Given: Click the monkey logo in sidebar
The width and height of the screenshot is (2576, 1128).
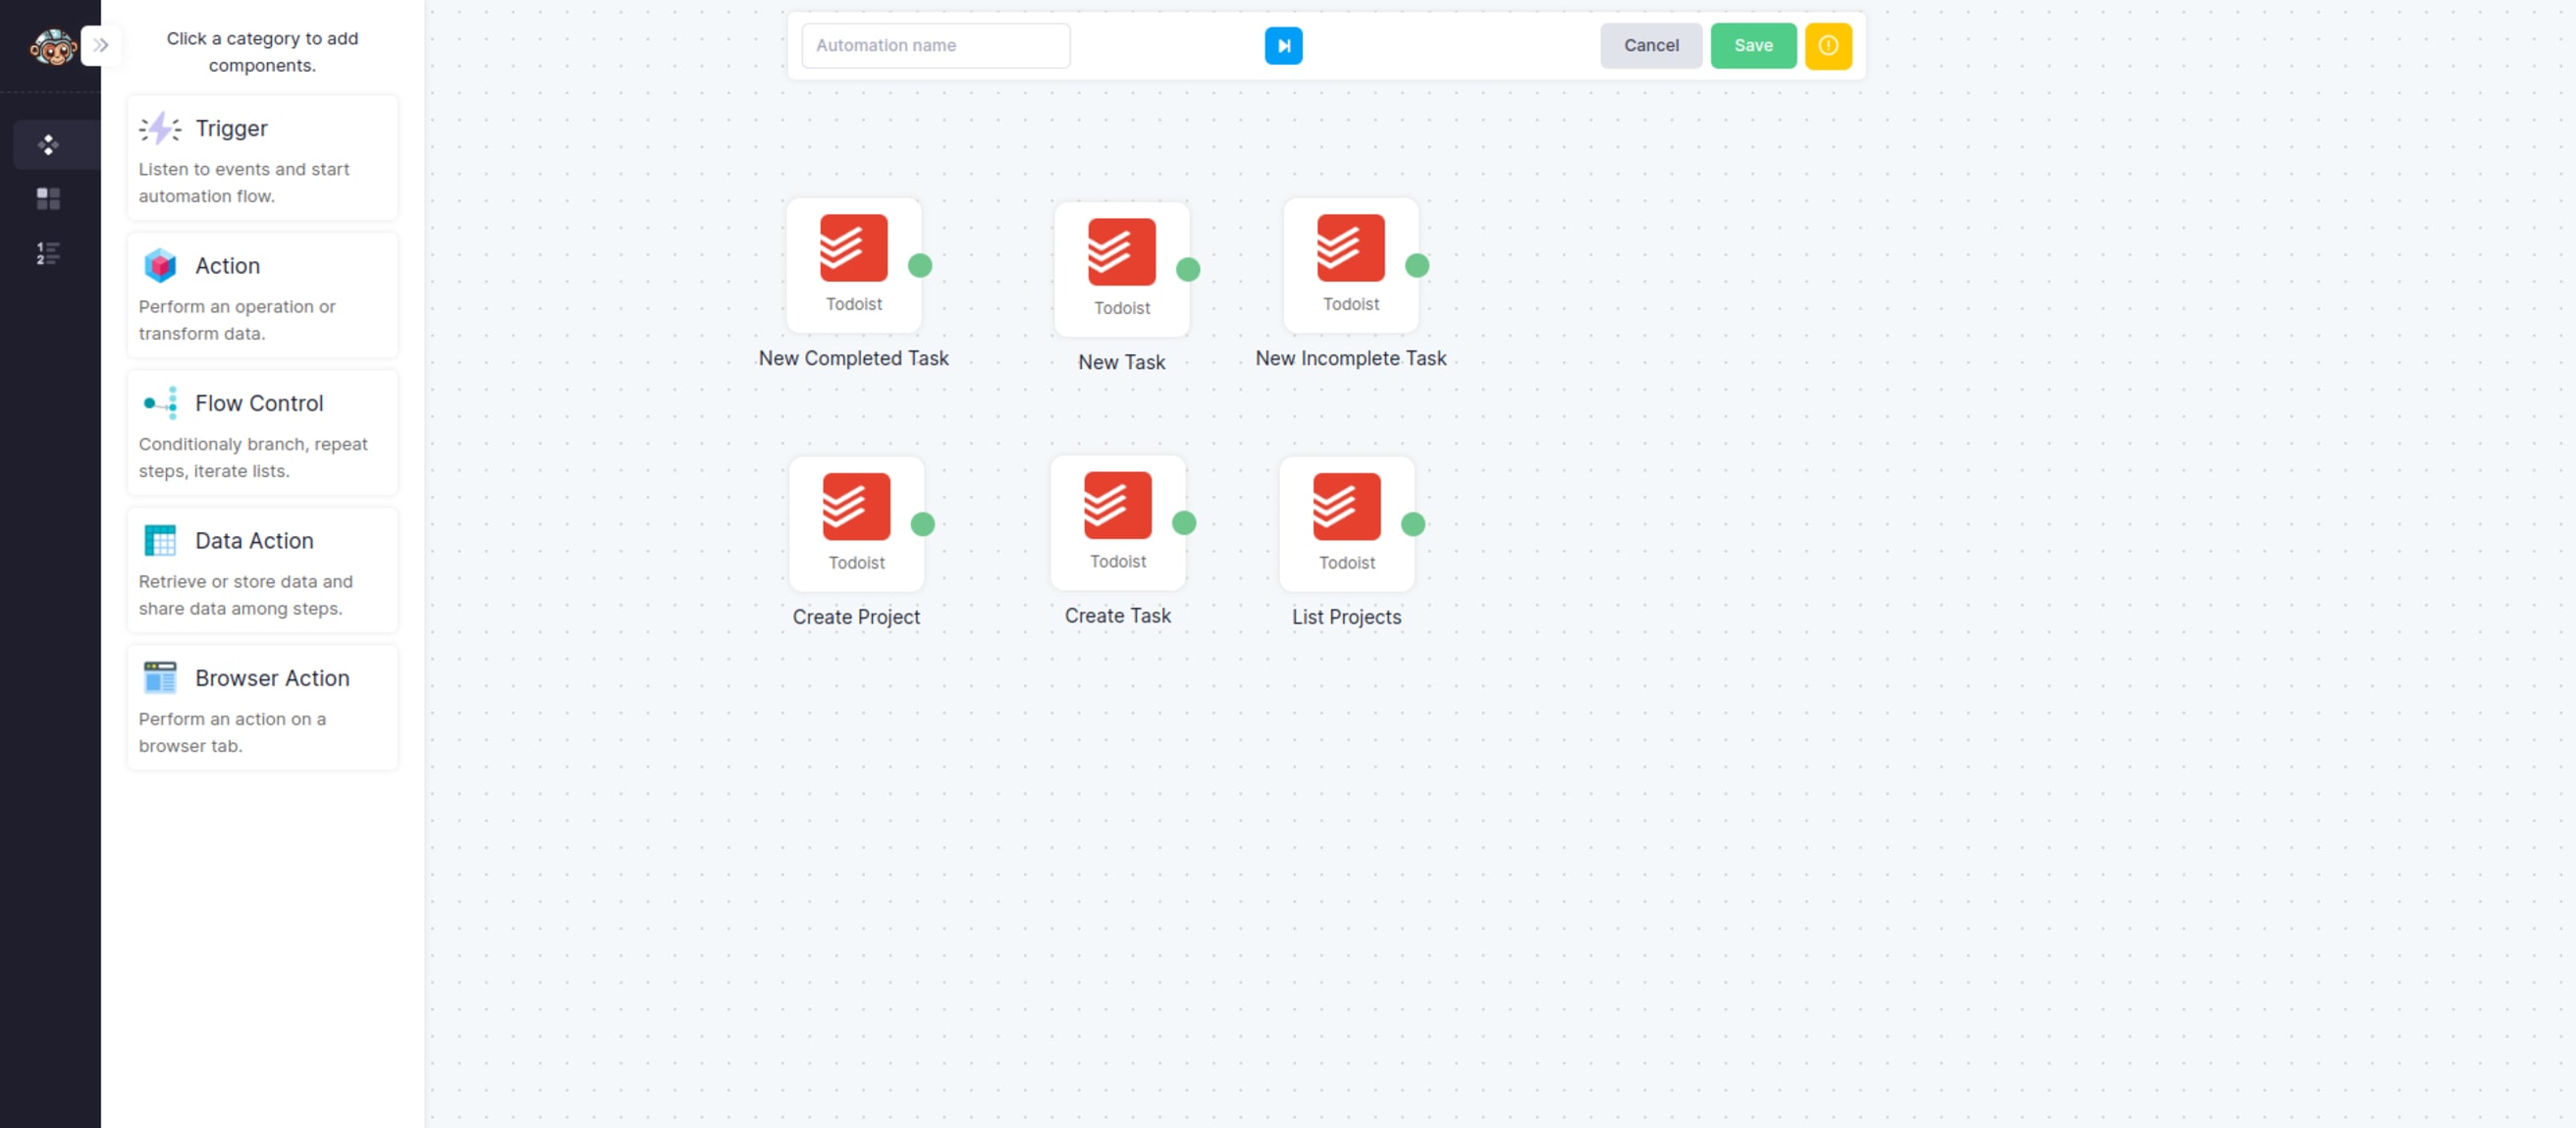Looking at the screenshot, I should pyautogui.click(x=52, y=47).
